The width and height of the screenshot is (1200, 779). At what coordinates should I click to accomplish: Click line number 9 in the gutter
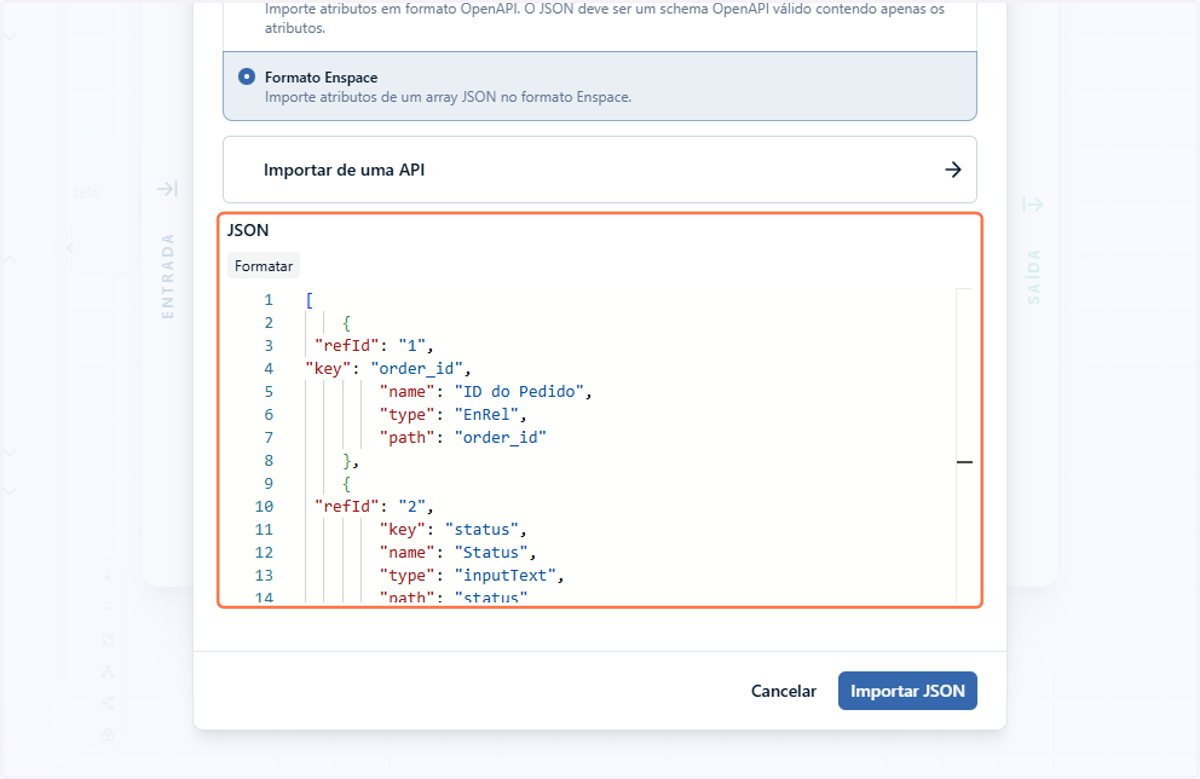point(268,484)
